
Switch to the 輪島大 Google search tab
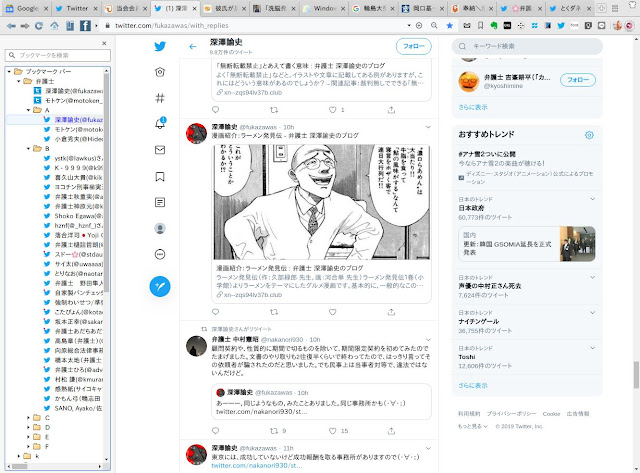(372, 8)
